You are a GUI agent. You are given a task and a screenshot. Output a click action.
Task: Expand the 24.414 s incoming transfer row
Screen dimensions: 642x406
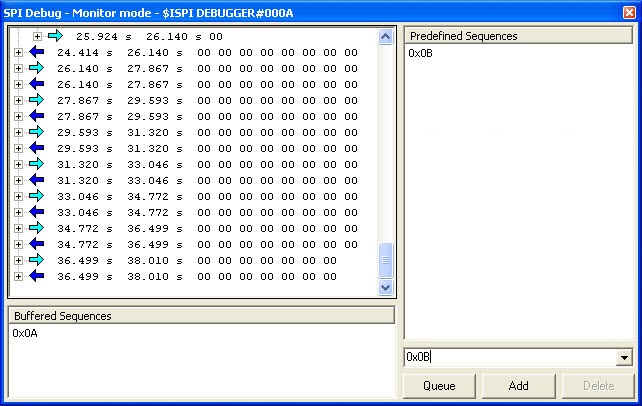pyautogui.click(x=18, y=52)
